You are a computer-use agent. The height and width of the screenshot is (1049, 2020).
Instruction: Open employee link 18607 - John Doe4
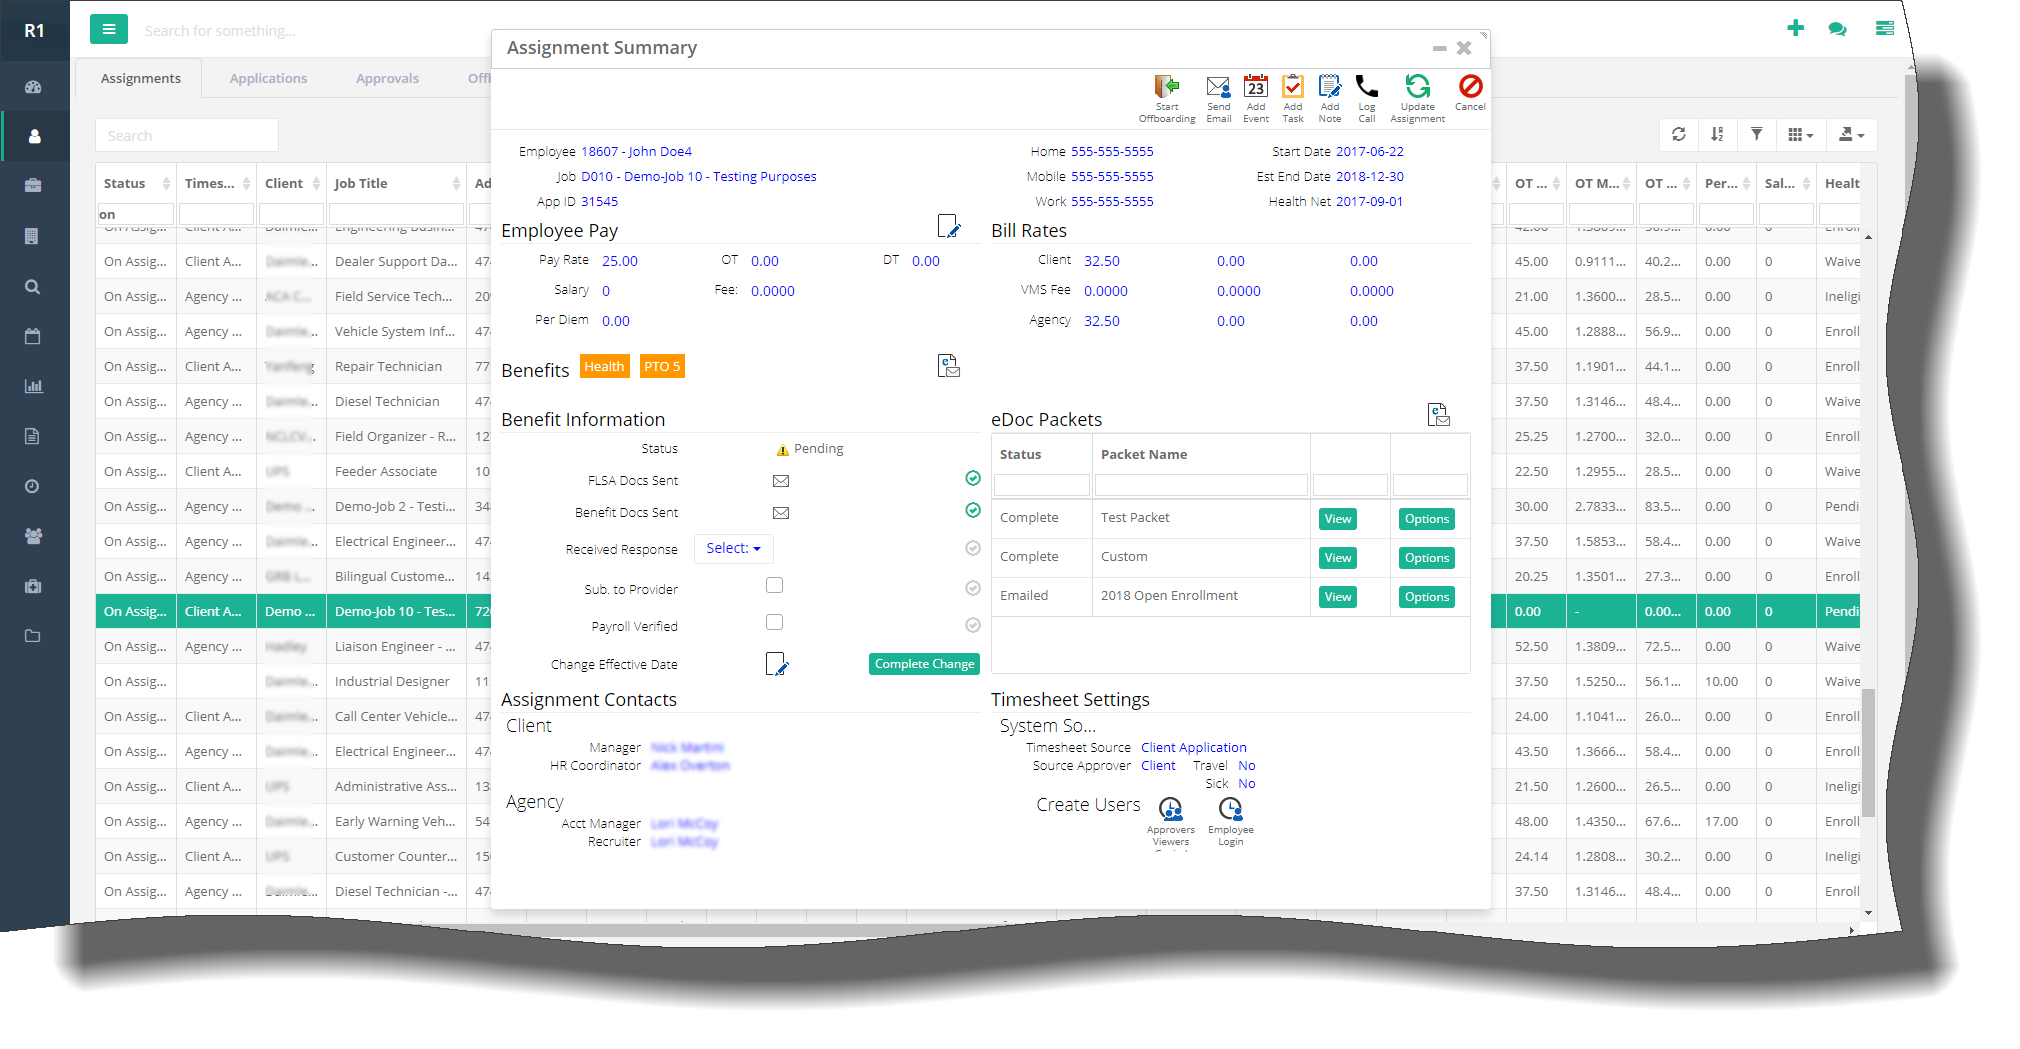(636, 151)
